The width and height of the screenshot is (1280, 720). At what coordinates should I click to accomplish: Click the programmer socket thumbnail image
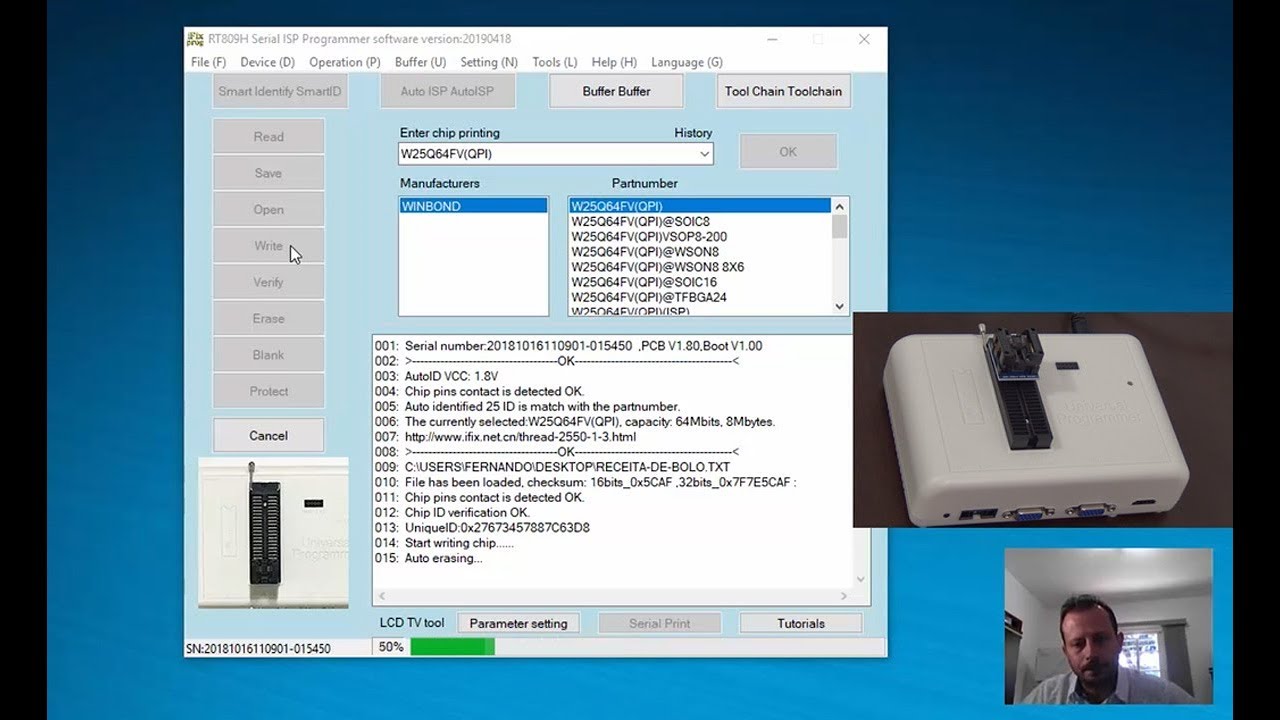(x=273, y=533)
